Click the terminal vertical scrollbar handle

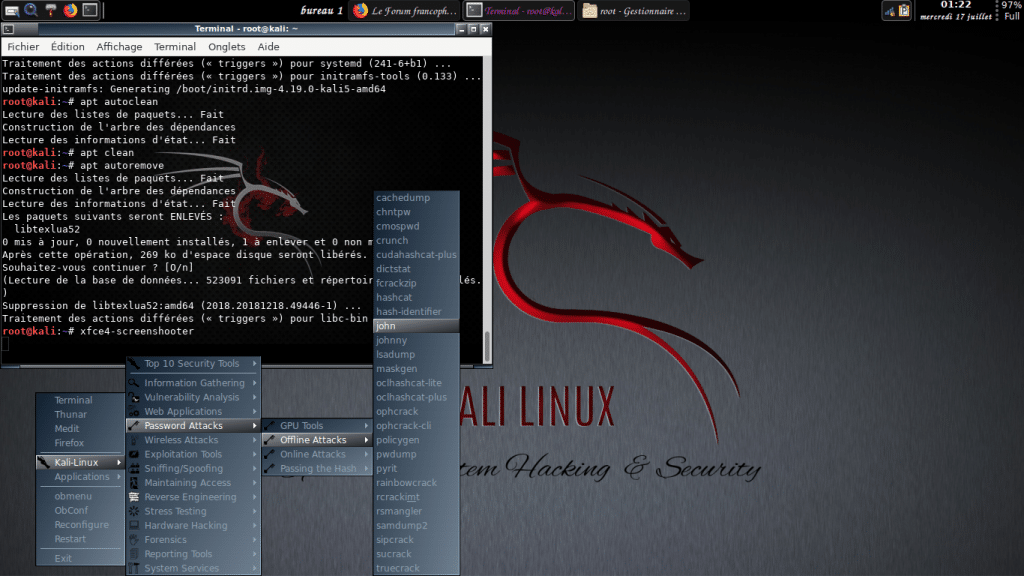[487, 347]
